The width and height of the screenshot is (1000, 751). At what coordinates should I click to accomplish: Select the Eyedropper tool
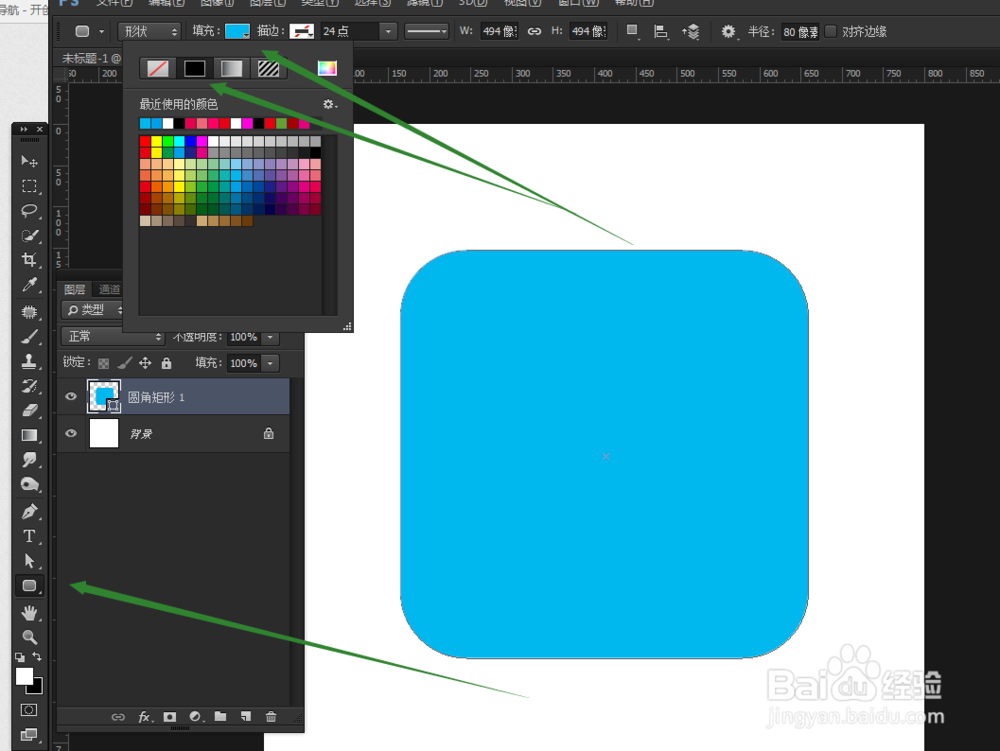click(x=29, y=284)
